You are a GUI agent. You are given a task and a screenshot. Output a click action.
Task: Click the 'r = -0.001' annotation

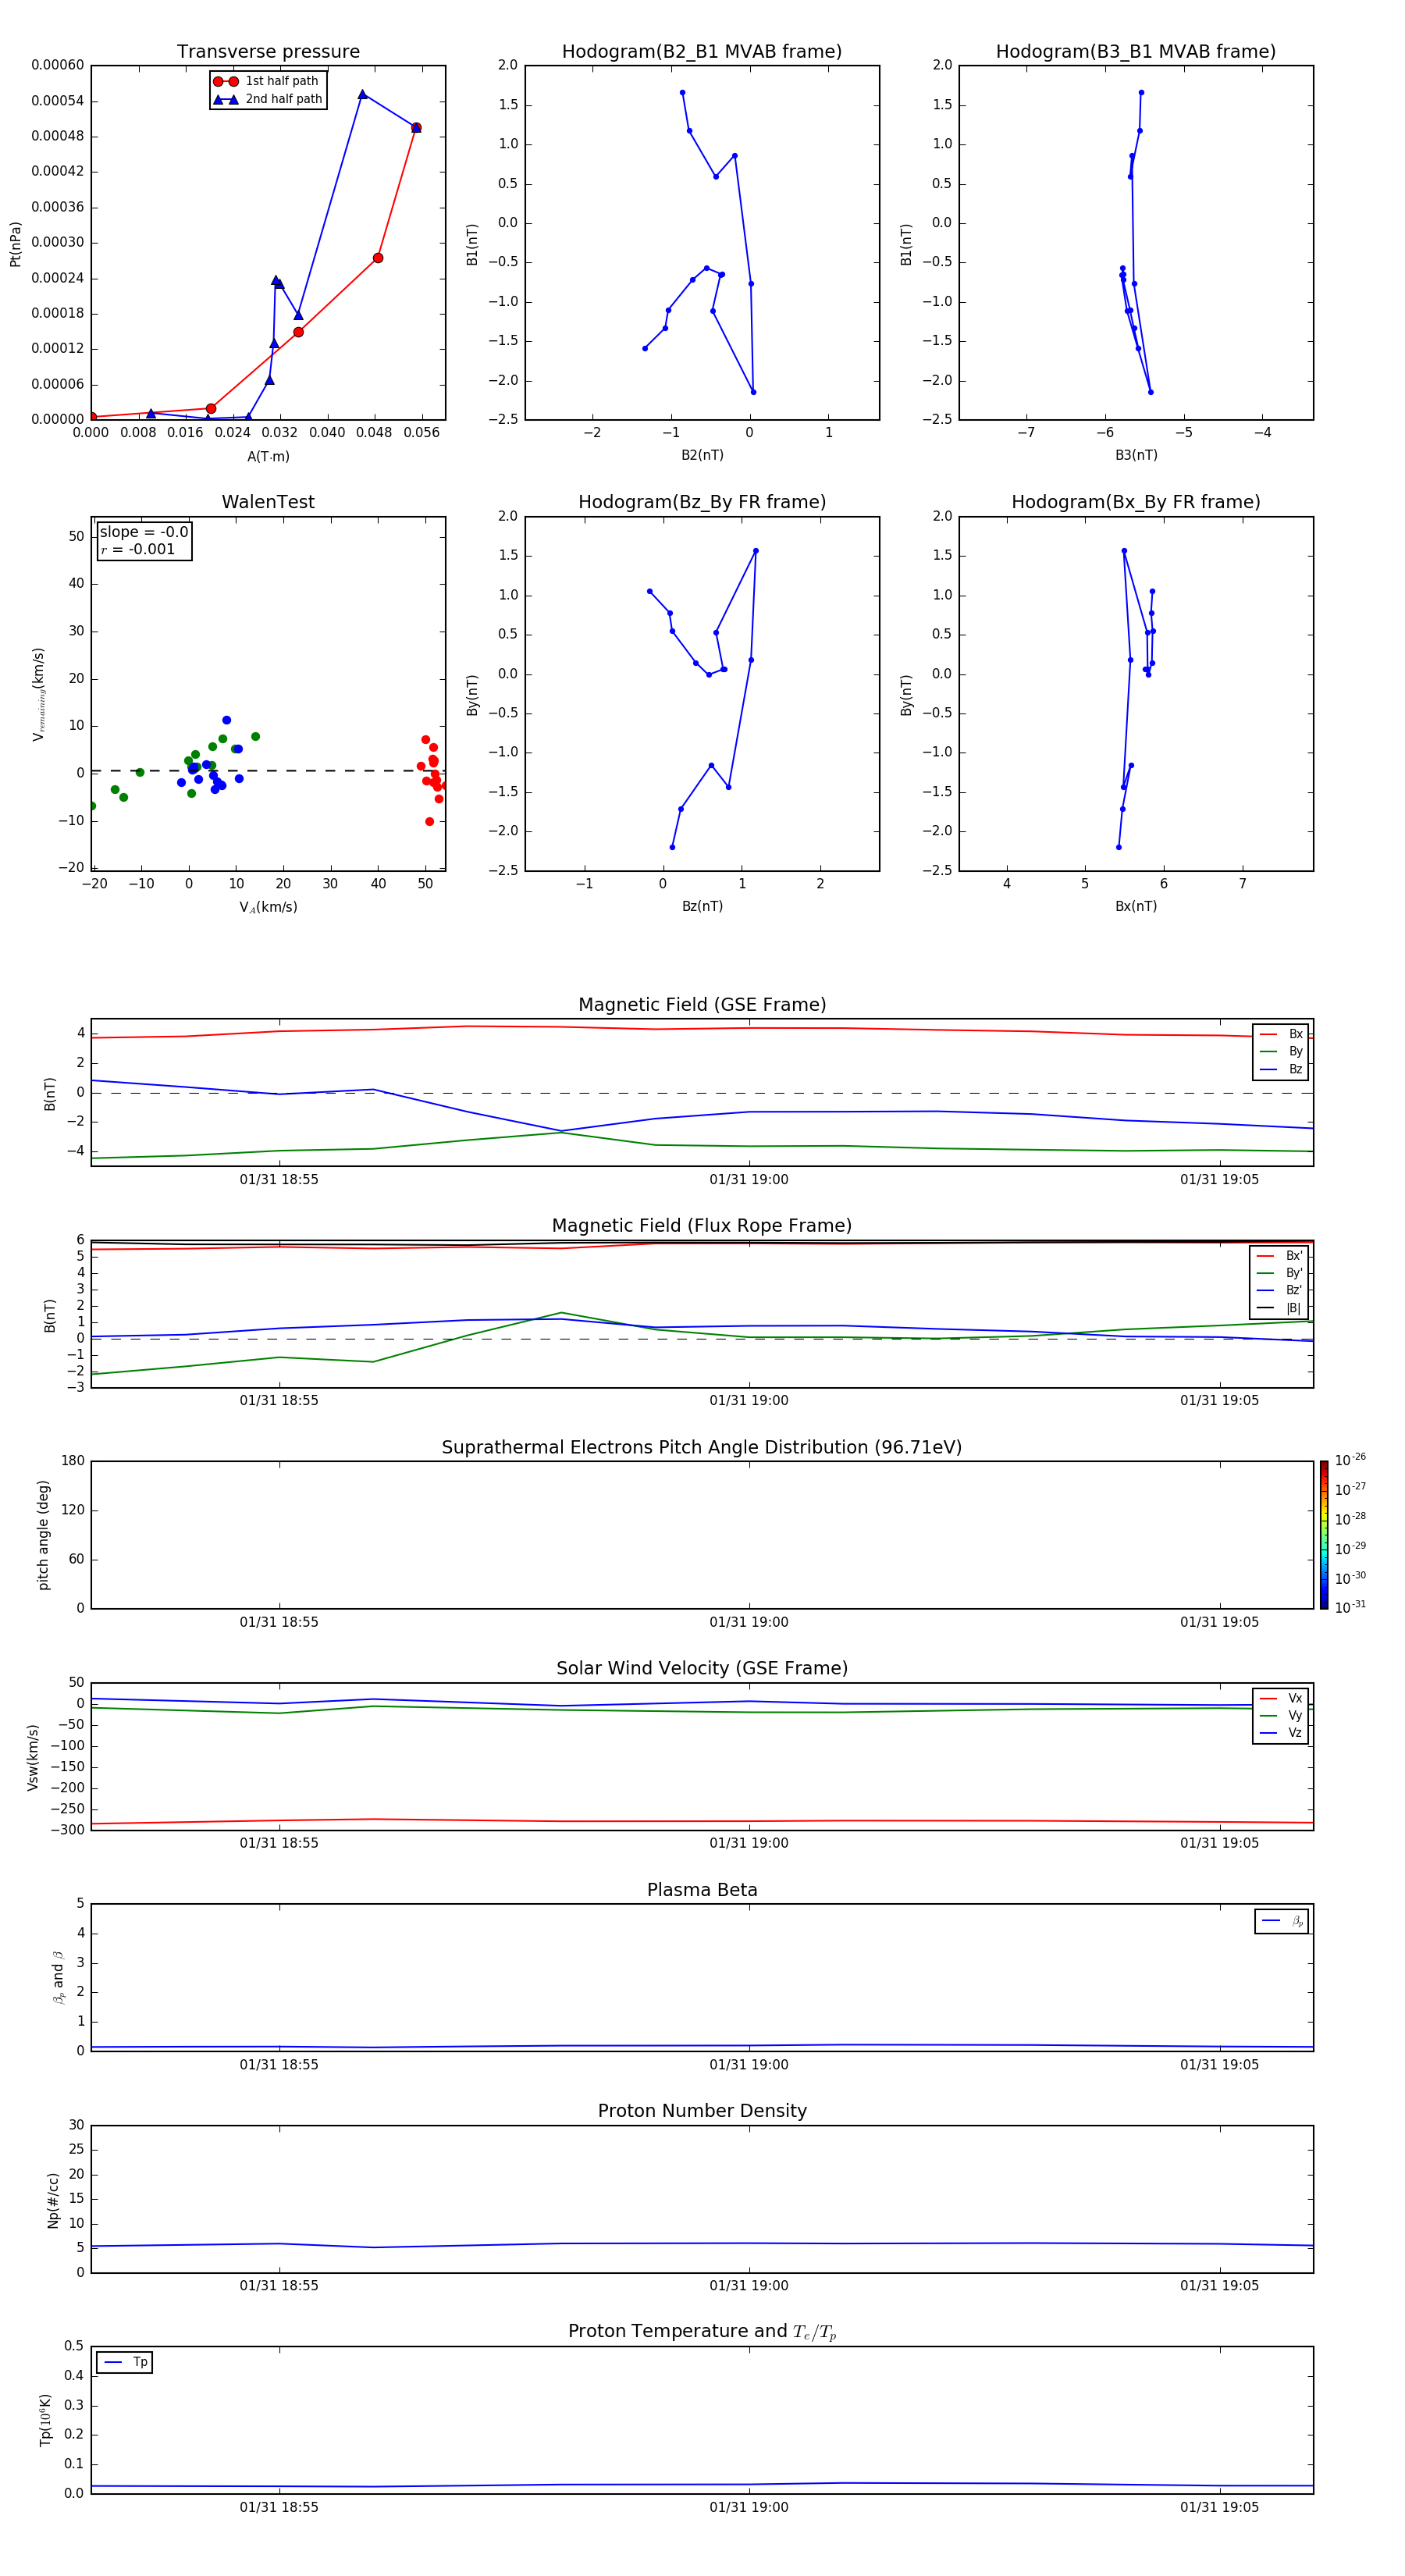point(138,549)
